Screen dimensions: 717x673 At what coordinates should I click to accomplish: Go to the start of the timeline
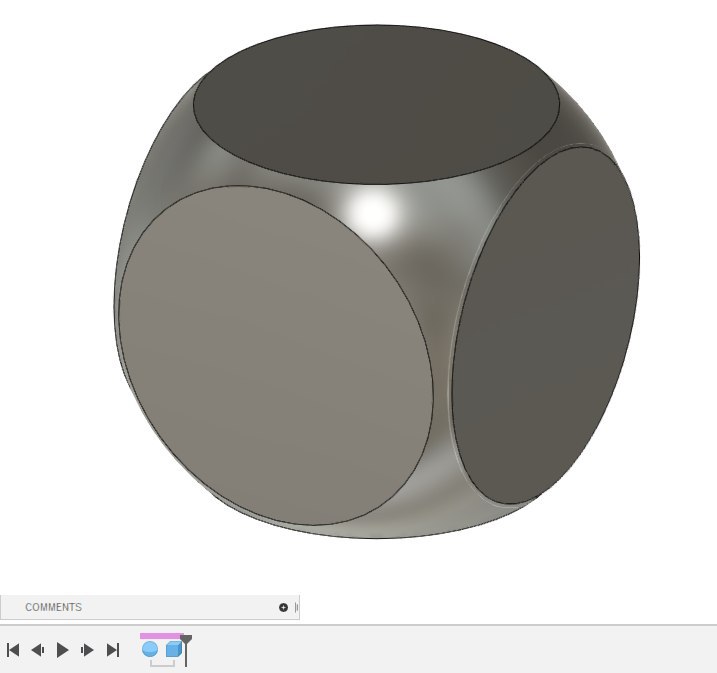13,650
